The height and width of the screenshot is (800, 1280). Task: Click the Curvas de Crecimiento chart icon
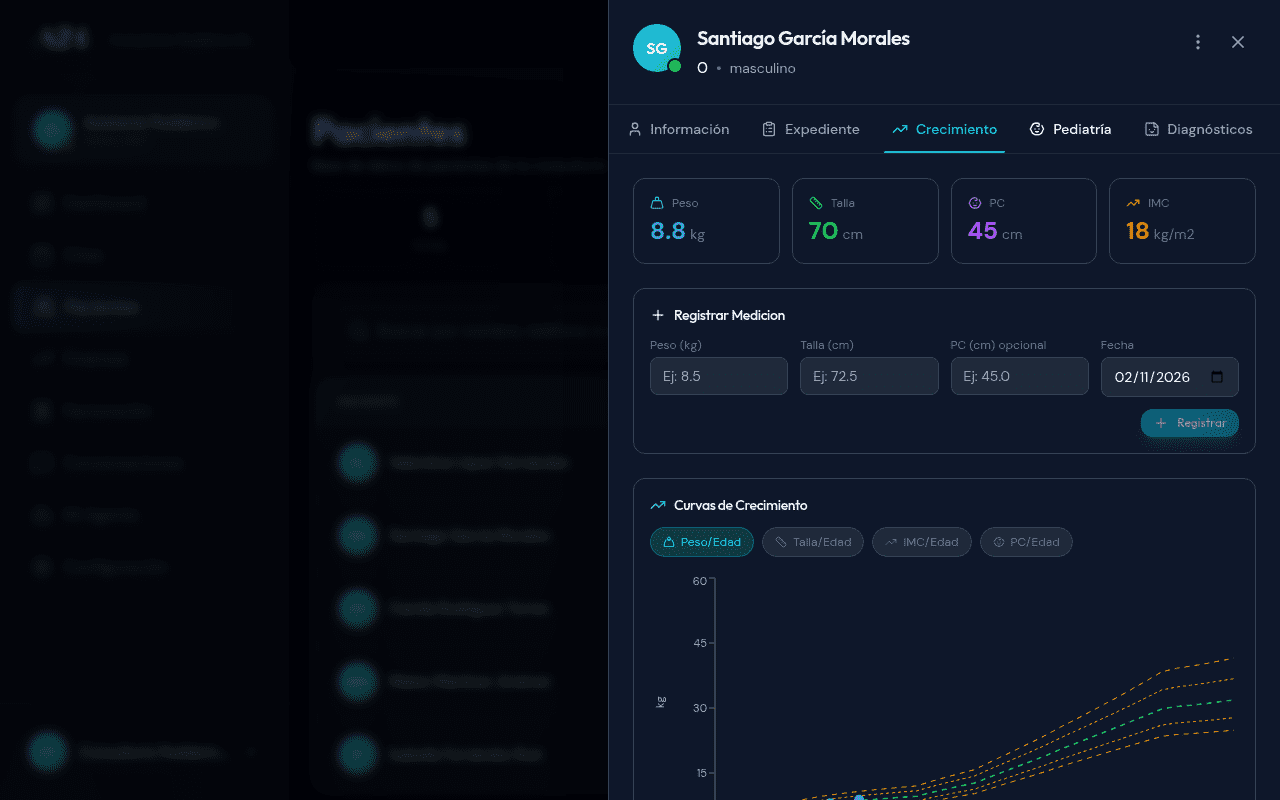tap(658, 505)
